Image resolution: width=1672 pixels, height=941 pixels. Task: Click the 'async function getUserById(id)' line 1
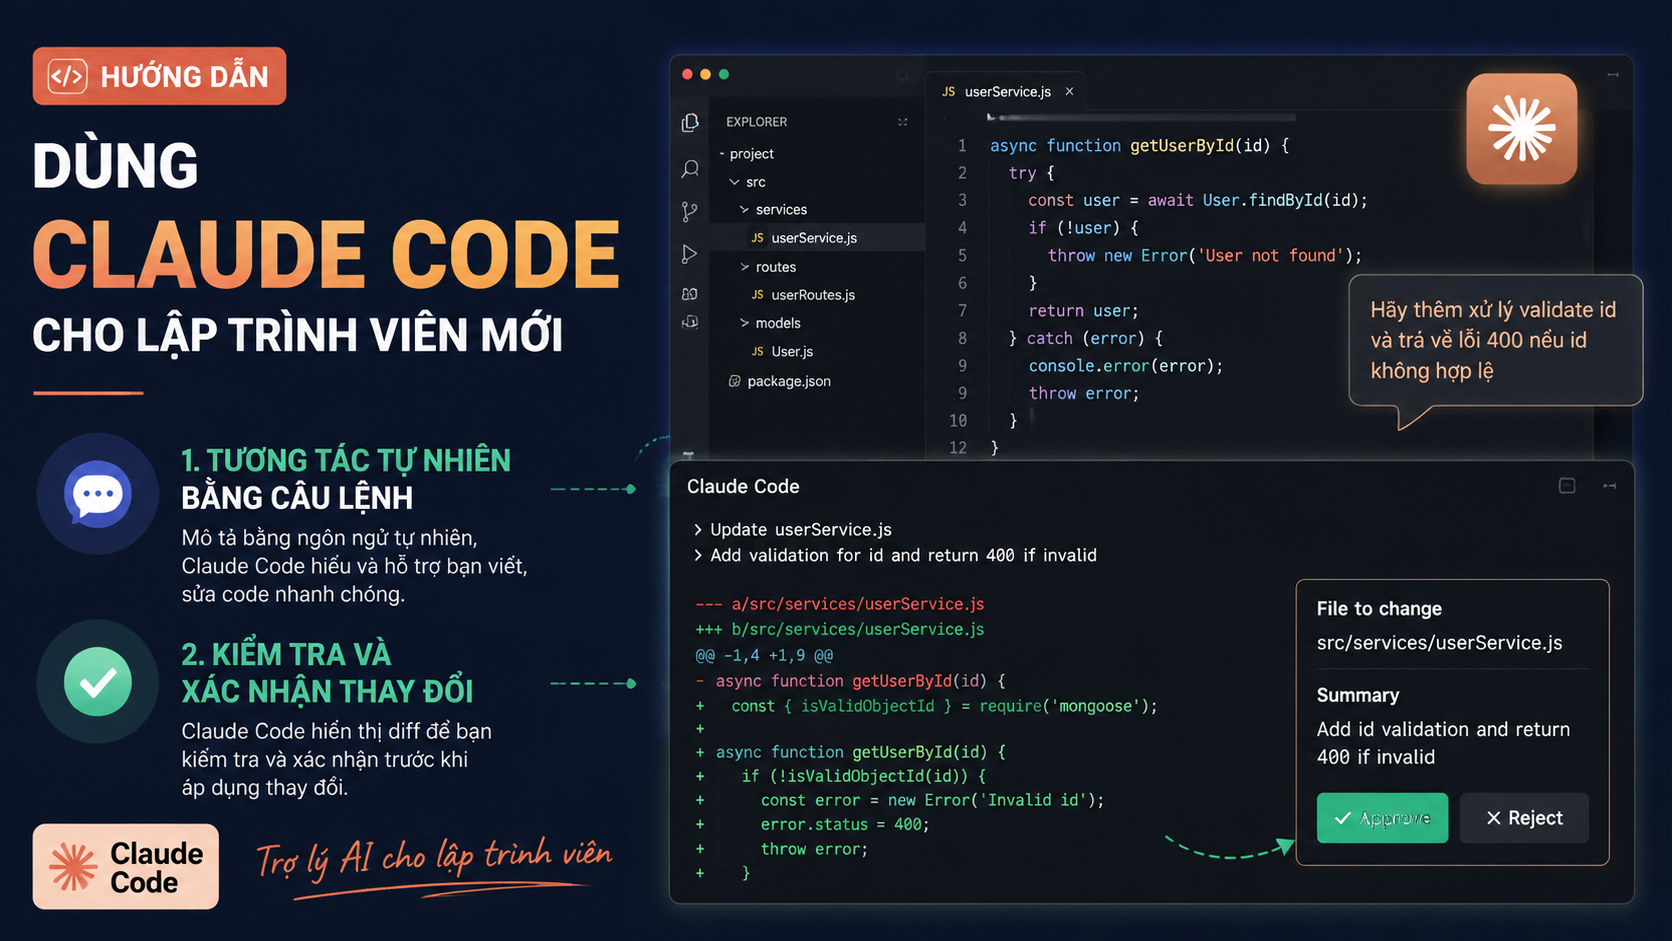coord(1139,146)
